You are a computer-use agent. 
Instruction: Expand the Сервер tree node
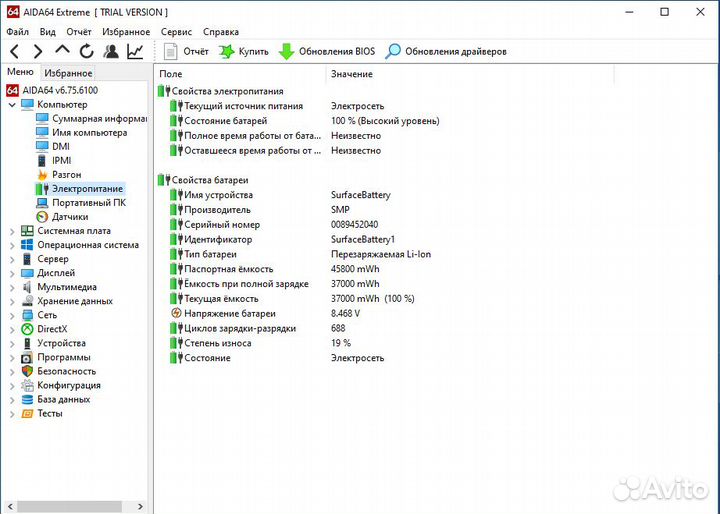click(12, 259)
